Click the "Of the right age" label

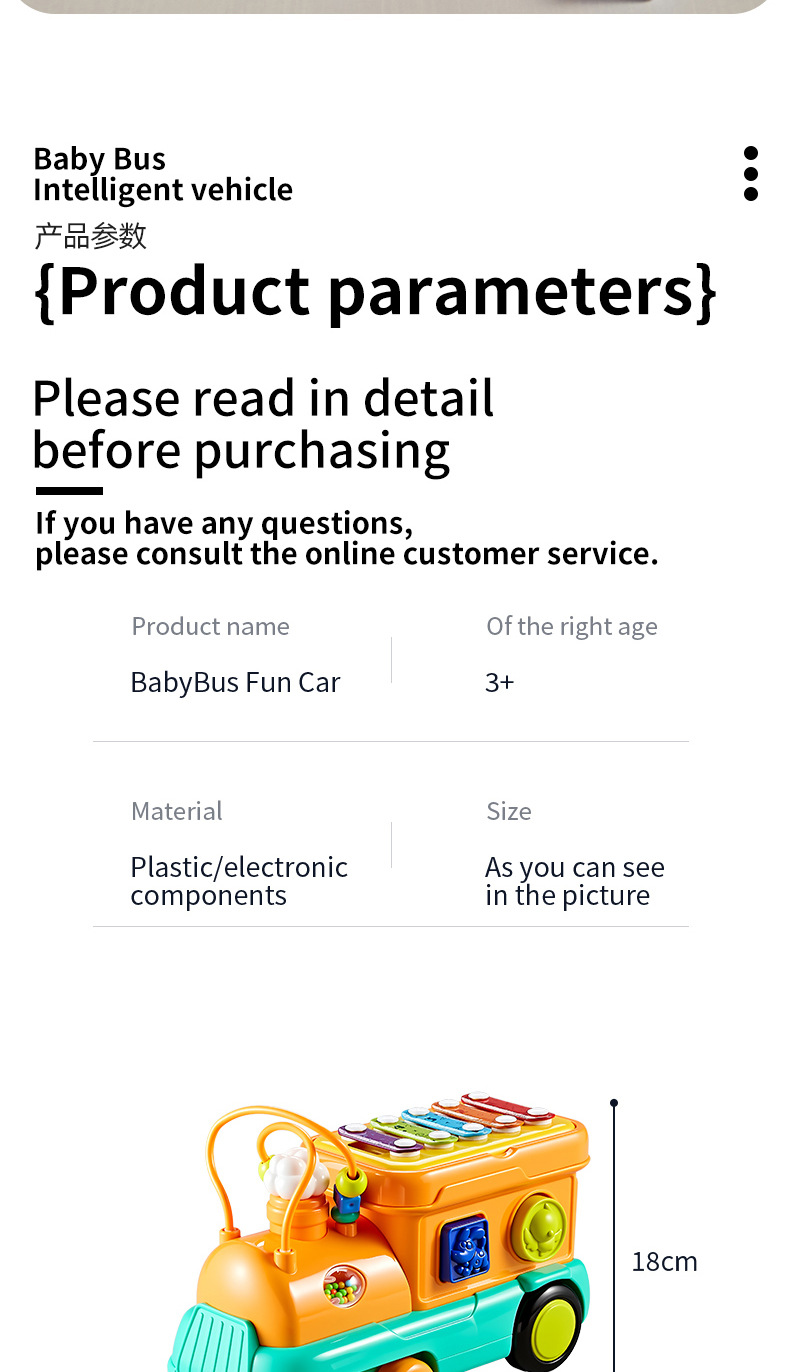click(x=572, y=626)
